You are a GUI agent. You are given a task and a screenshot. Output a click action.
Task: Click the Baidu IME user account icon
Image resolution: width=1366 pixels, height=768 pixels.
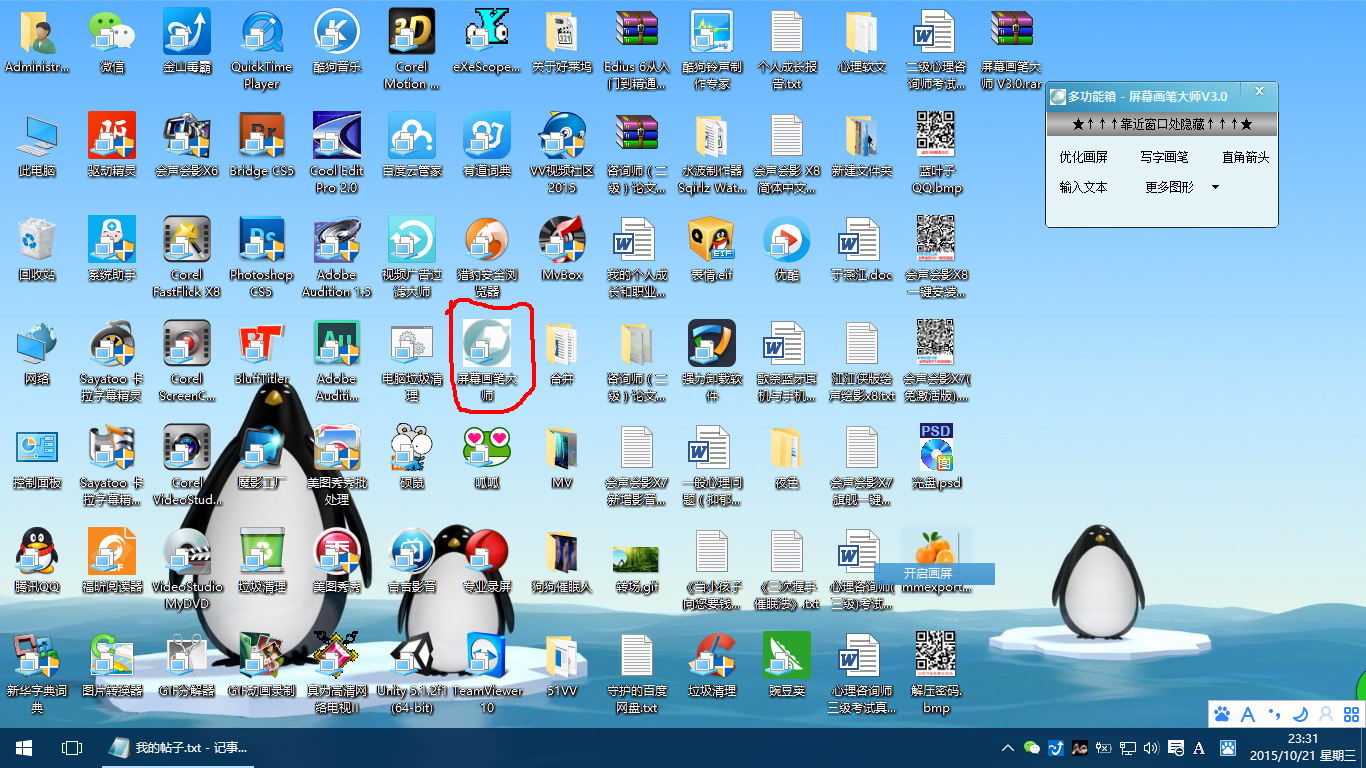point(1326,714)
